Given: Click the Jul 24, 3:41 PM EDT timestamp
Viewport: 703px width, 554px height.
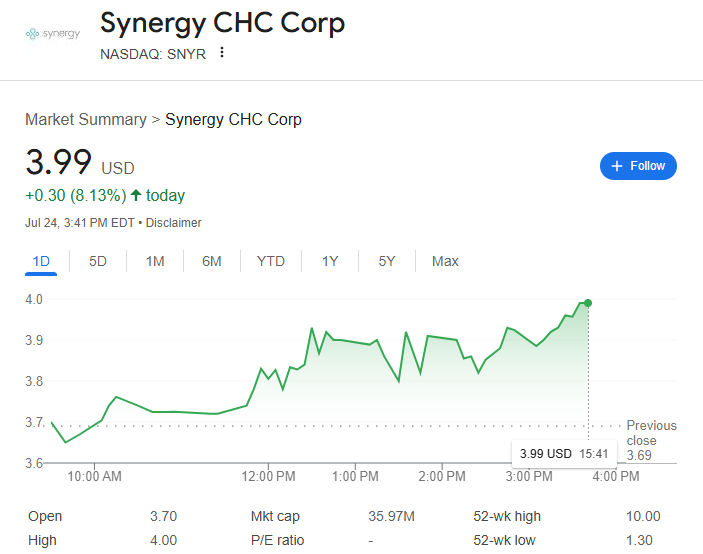Looking at the screenshot, I should [80, 223].
